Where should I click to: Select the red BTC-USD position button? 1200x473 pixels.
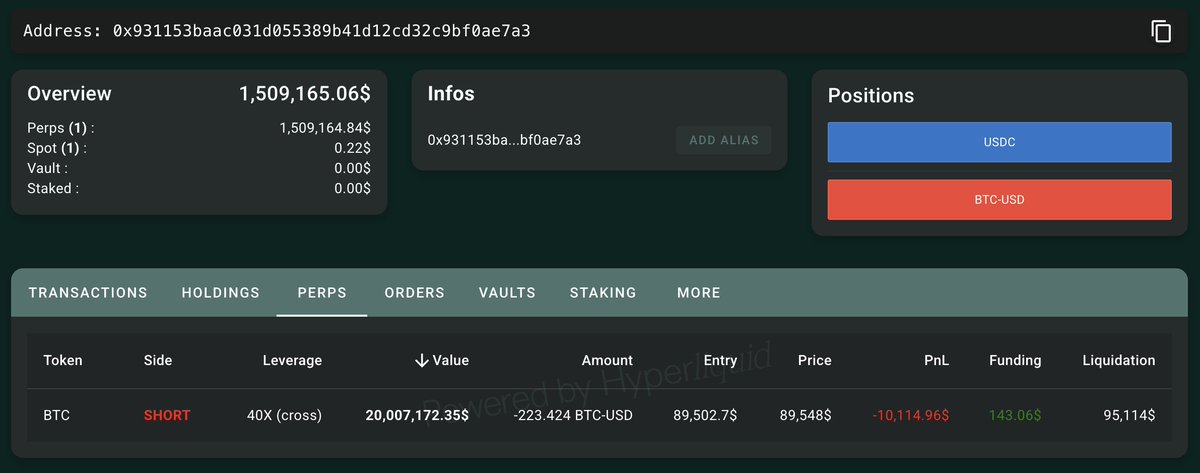(999, 200)
